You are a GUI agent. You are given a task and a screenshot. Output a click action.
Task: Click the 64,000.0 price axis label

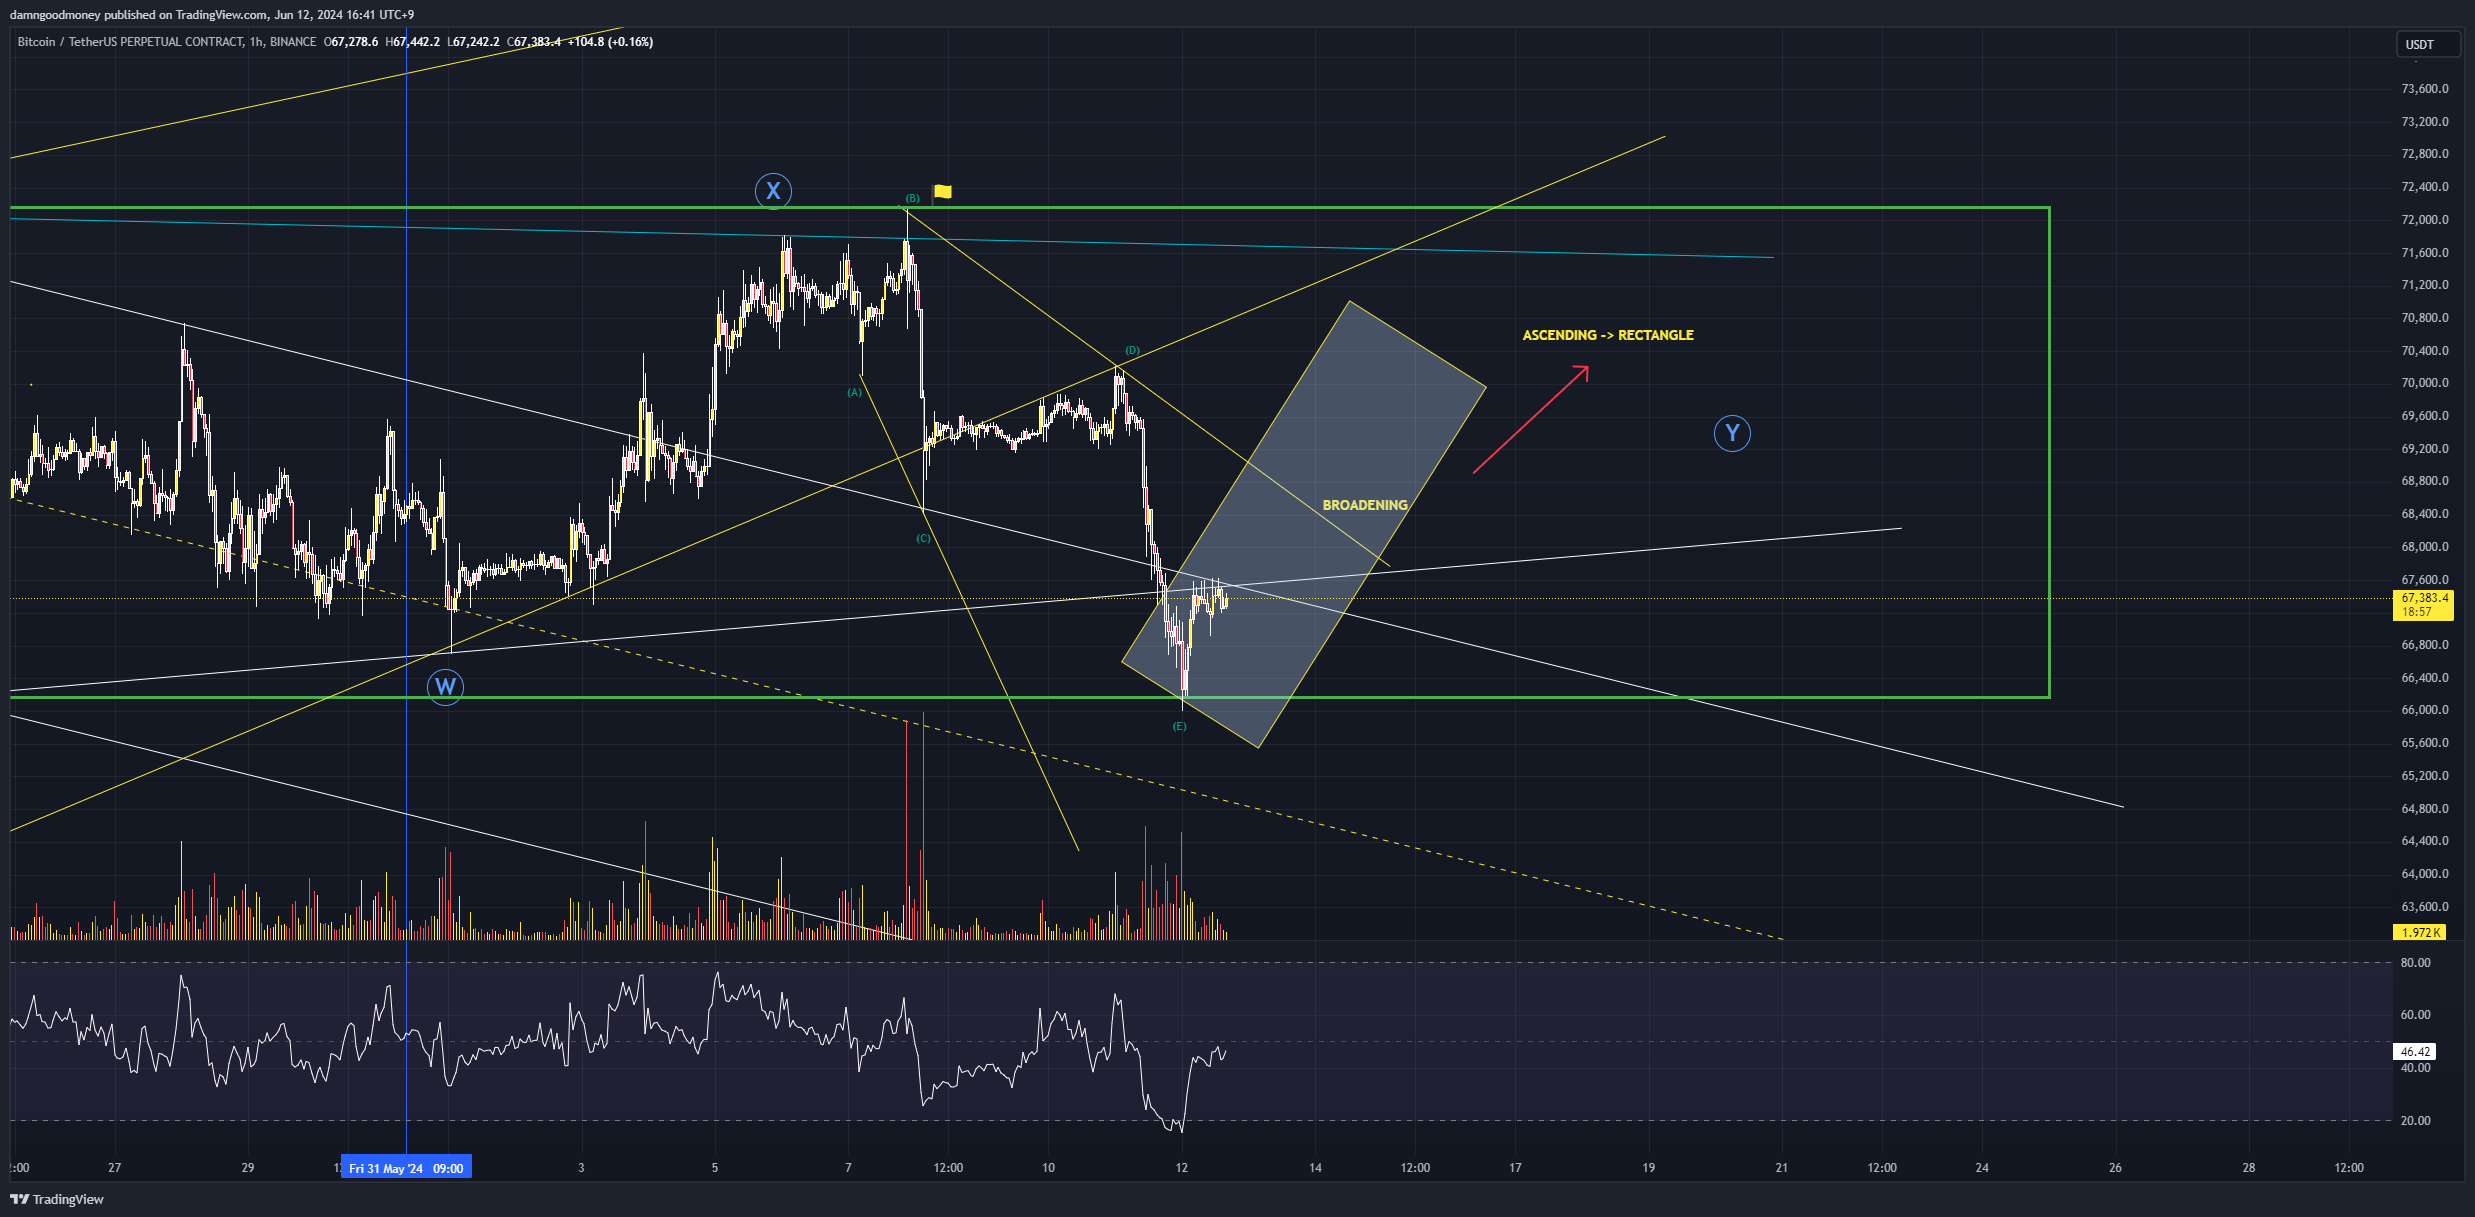coord(2425,874)
